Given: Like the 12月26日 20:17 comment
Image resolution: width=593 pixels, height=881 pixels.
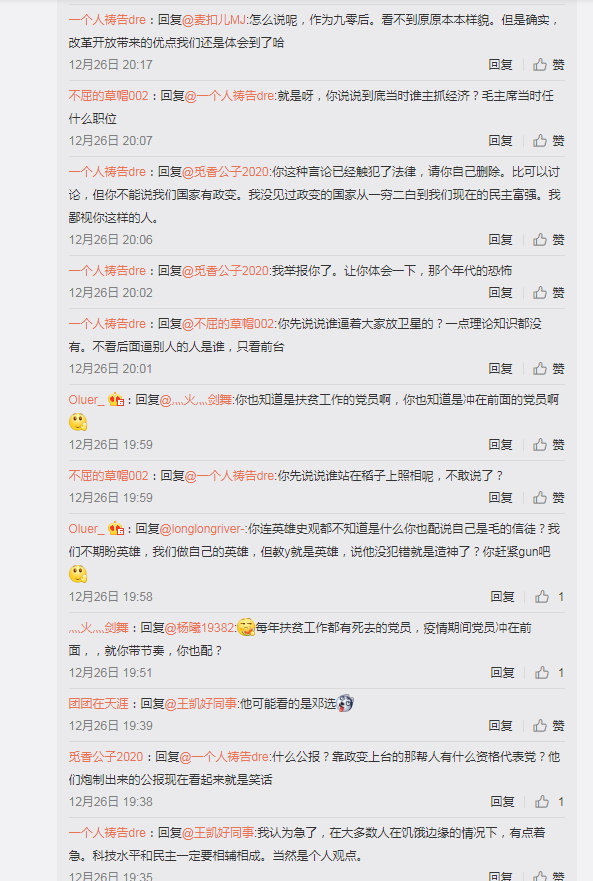Looking at the screenshot, I should click(548, 65).
